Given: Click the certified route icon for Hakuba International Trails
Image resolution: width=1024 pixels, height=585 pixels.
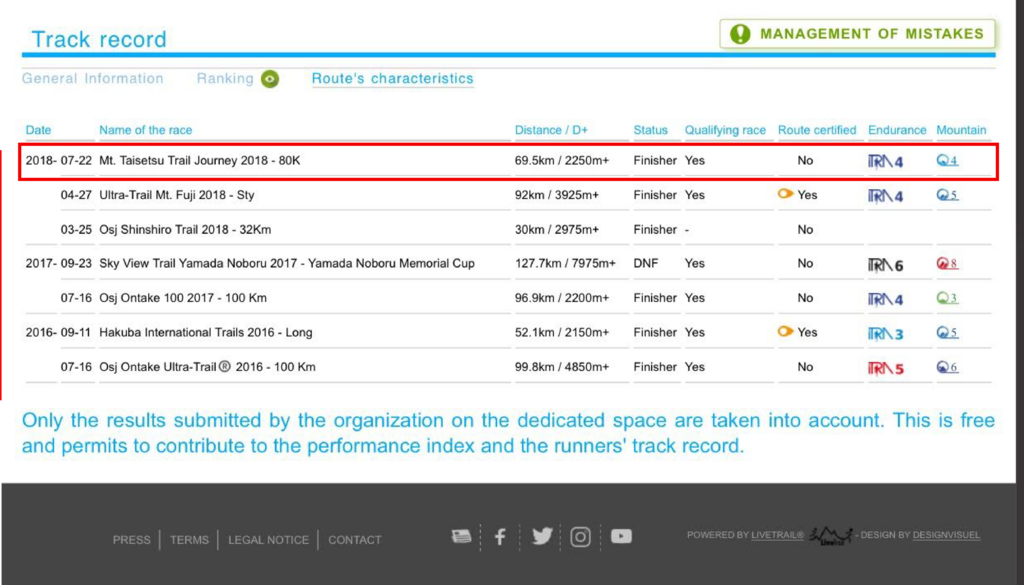Looking at the screenshot, I should pyautogui.click(x=785, y=331).
